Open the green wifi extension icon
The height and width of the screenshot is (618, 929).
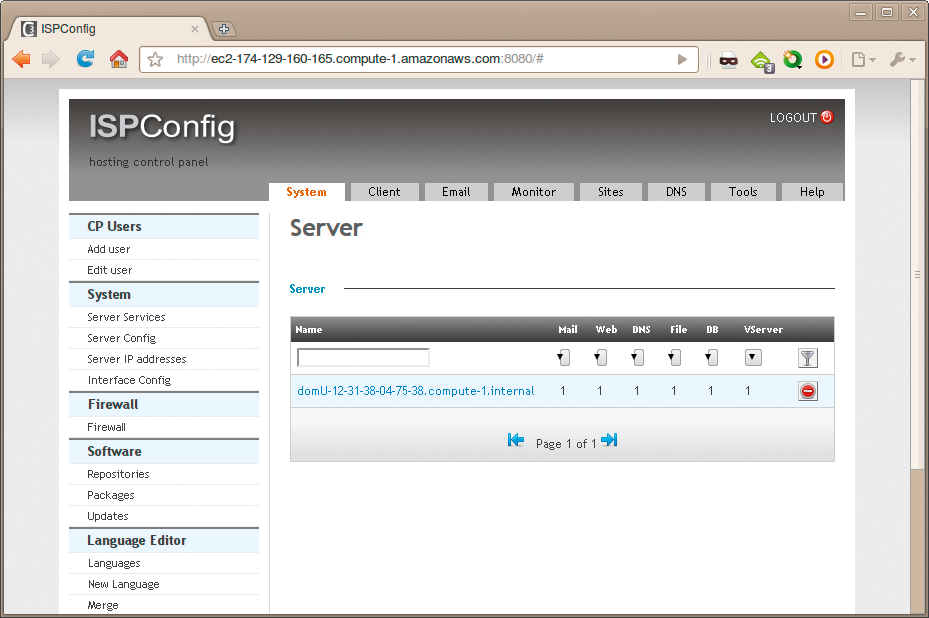(762, 61)
